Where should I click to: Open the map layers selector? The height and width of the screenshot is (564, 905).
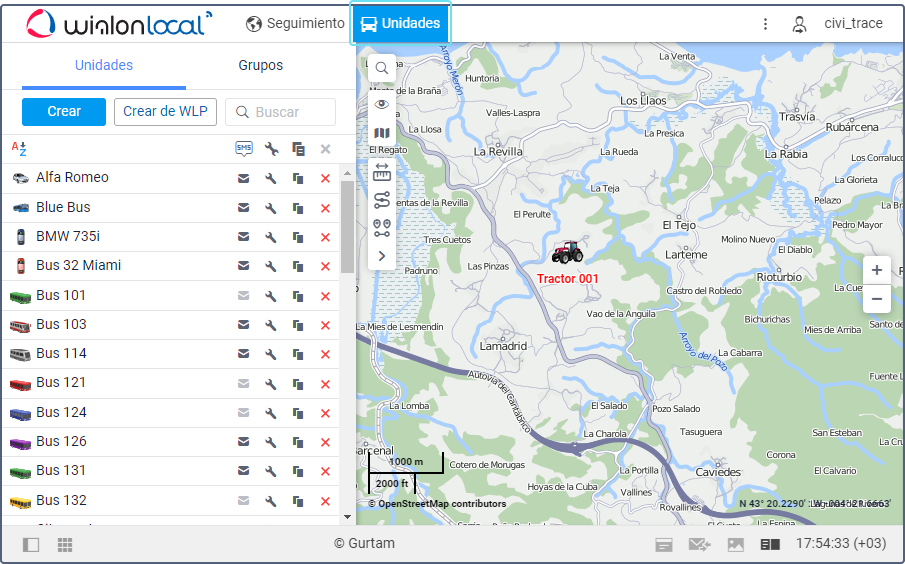[382, 133]
